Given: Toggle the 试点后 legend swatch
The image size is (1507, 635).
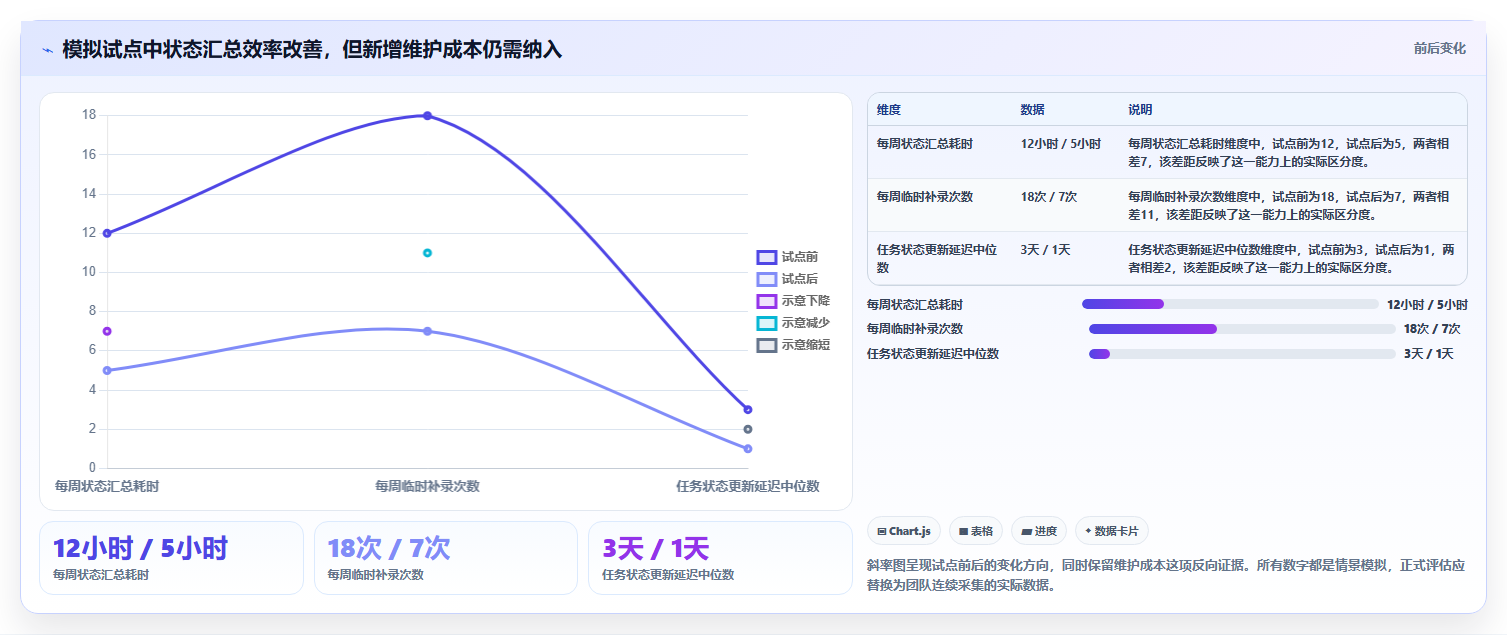Looking at the screenshot, I should 766,279.
